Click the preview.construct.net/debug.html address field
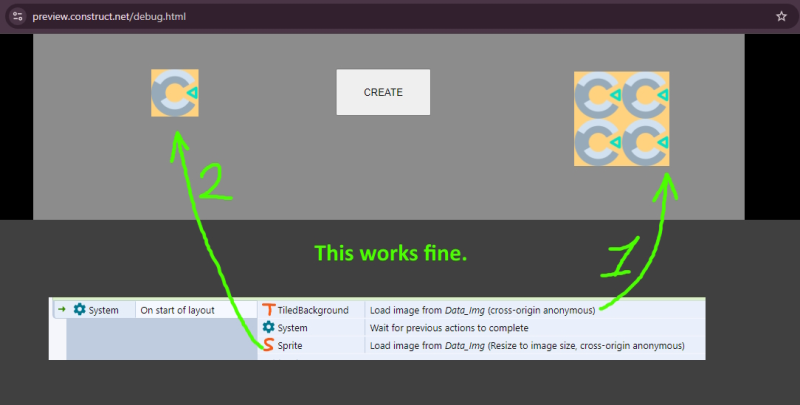Screen dimensions: 800x405 (x=109, y=16)
